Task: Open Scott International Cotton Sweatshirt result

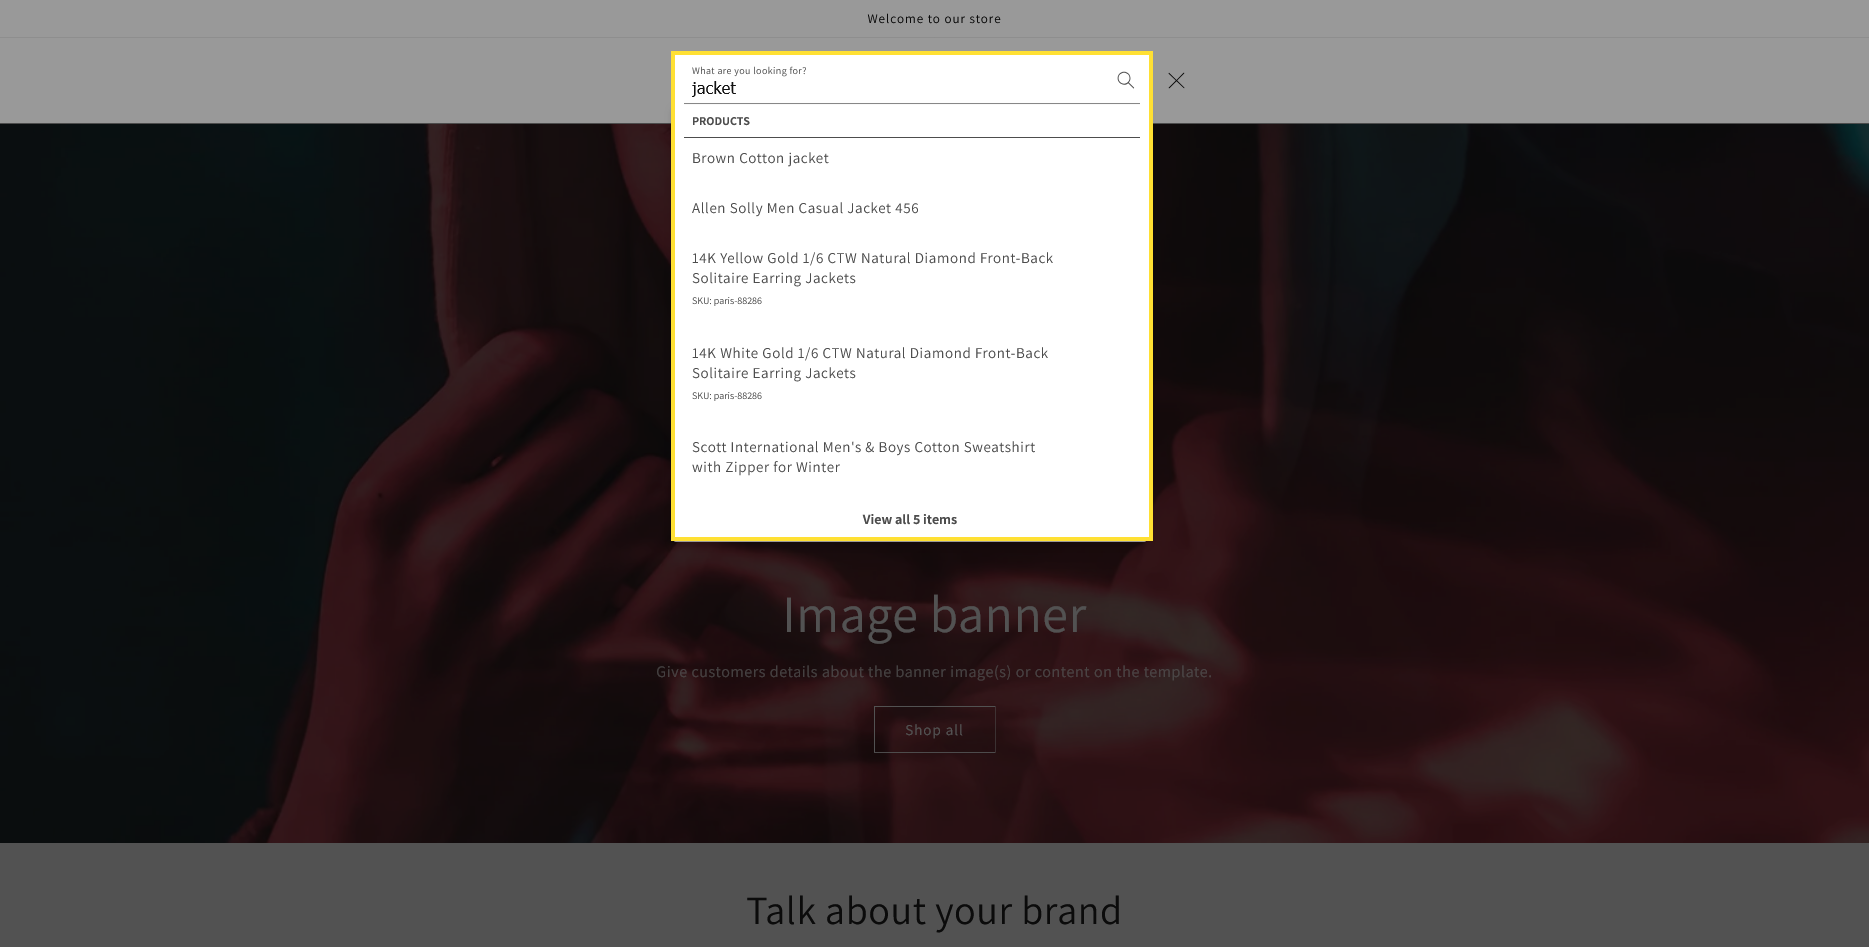Action: [863, 457]
